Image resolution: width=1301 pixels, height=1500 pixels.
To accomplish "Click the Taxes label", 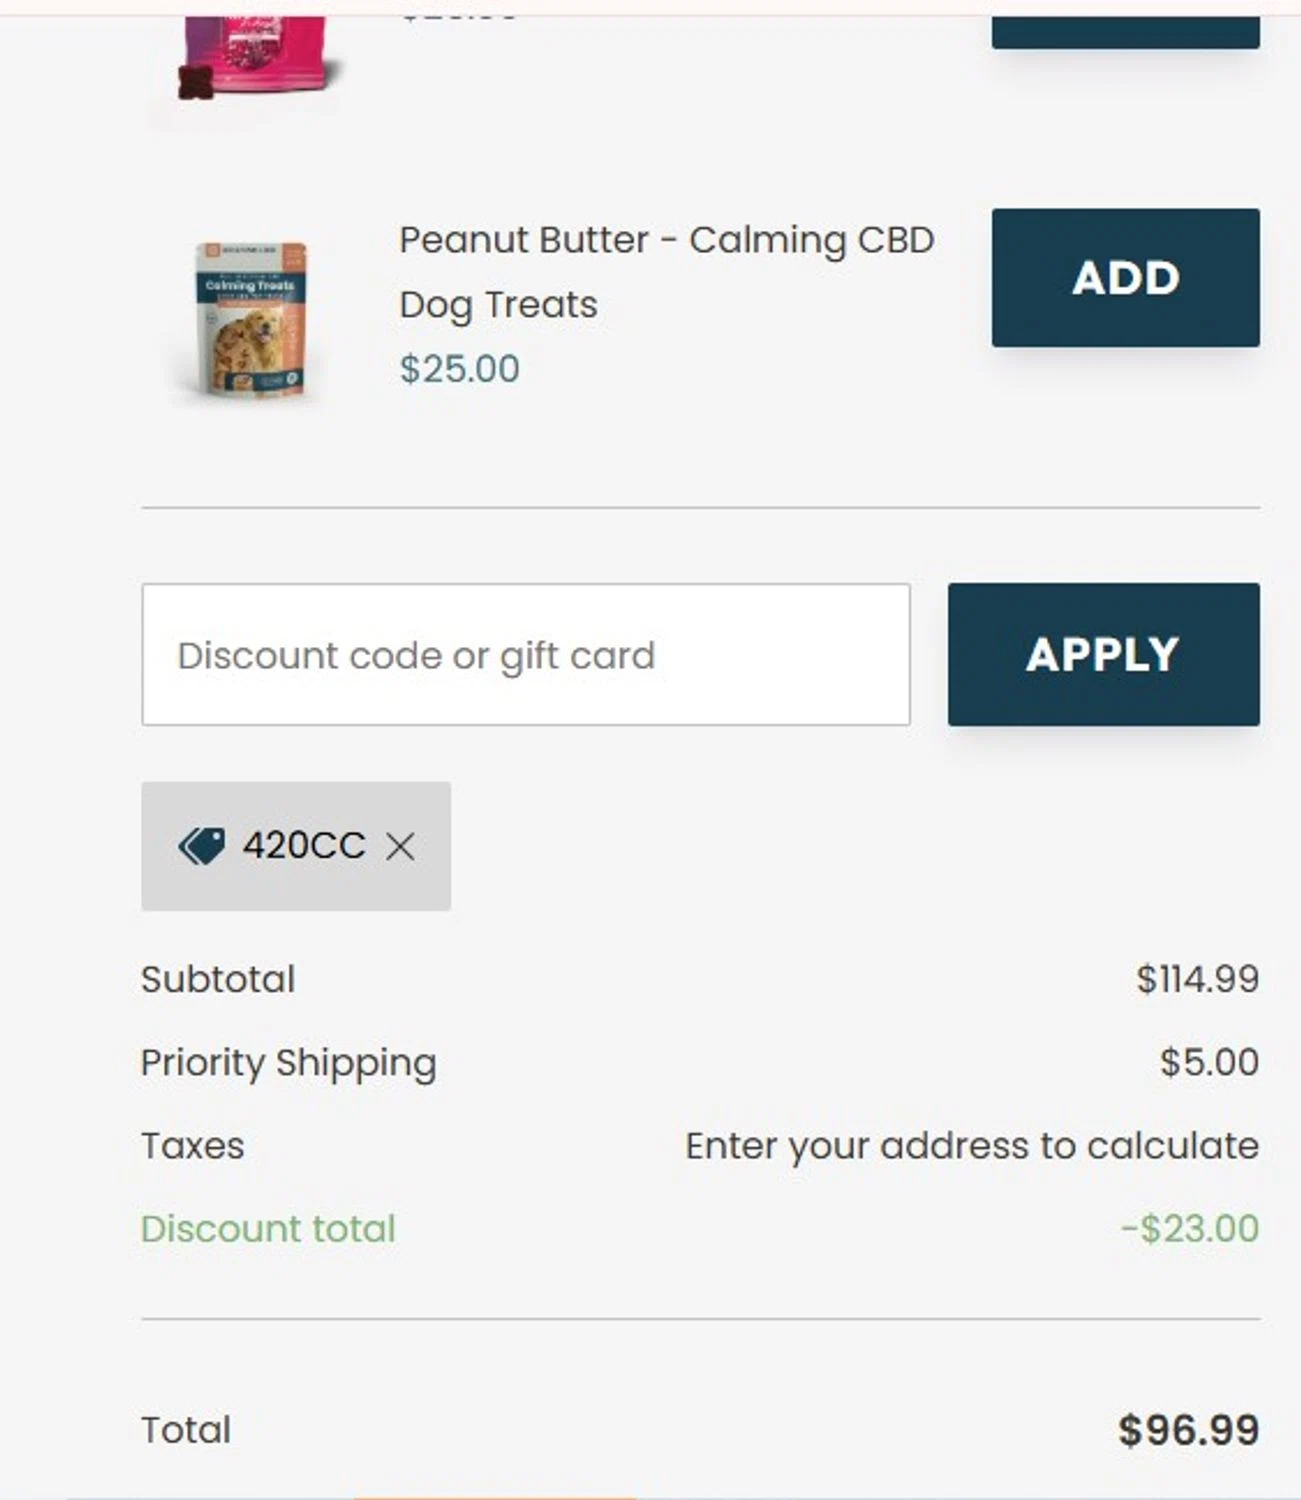I will [192, 1146].
